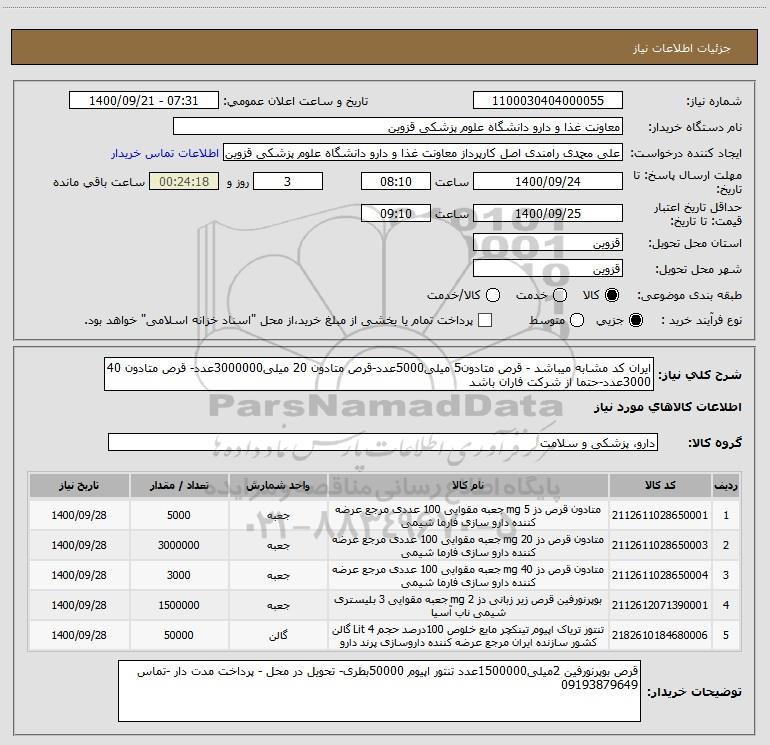The image size is (770, 745).
Task: Click the announcement date field 1400/09/21 - 07:31
Action: (x=143, y=101)
